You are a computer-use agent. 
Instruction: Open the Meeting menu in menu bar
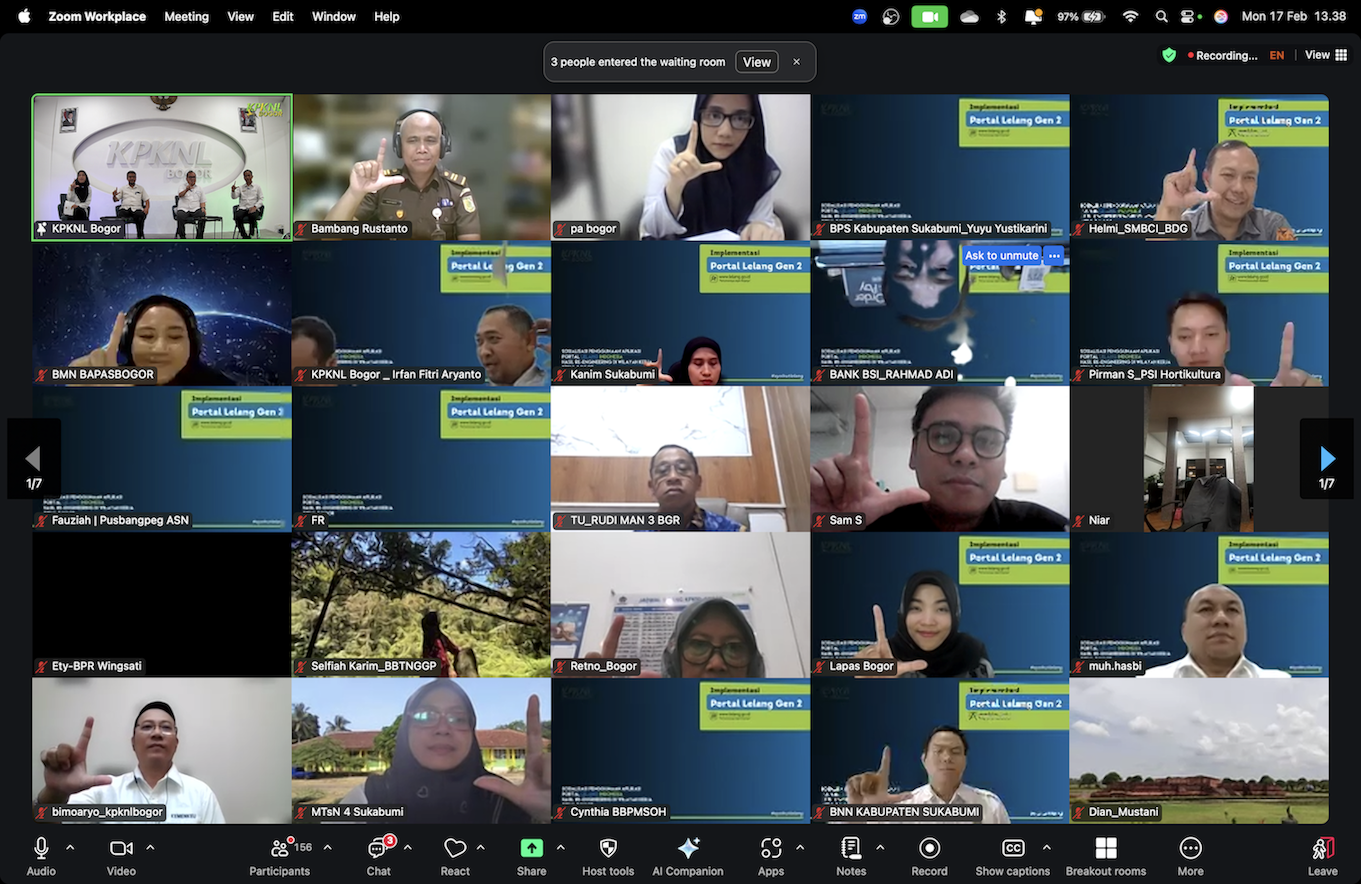click(186, 16)
